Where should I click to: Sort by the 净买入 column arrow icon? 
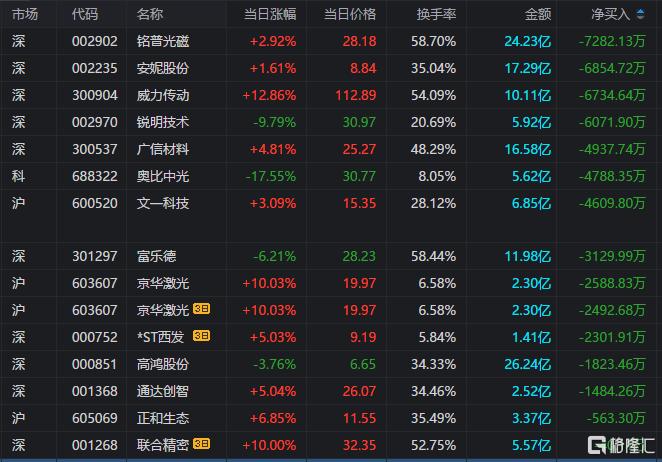point(640,14)
